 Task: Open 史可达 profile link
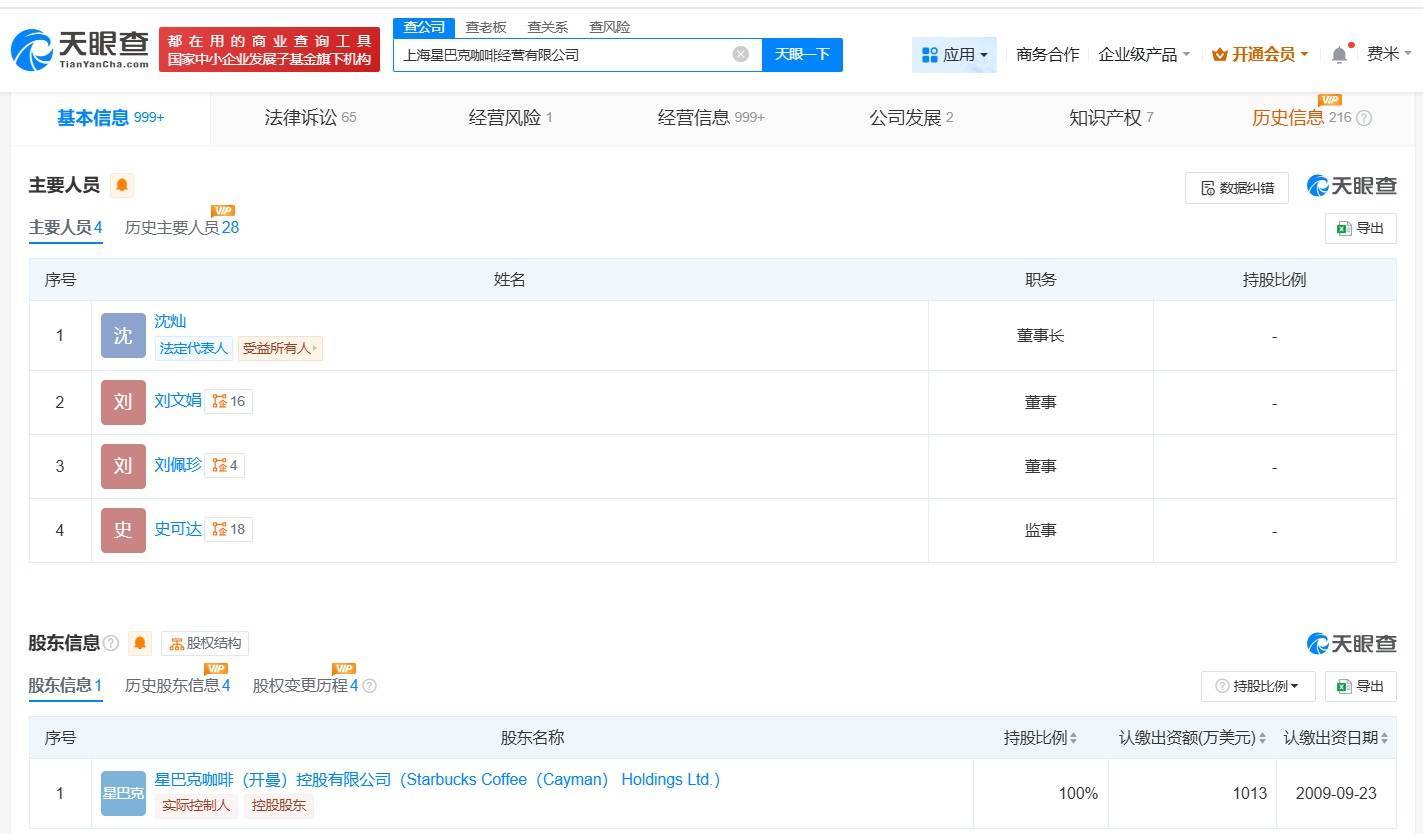(178, 528)
